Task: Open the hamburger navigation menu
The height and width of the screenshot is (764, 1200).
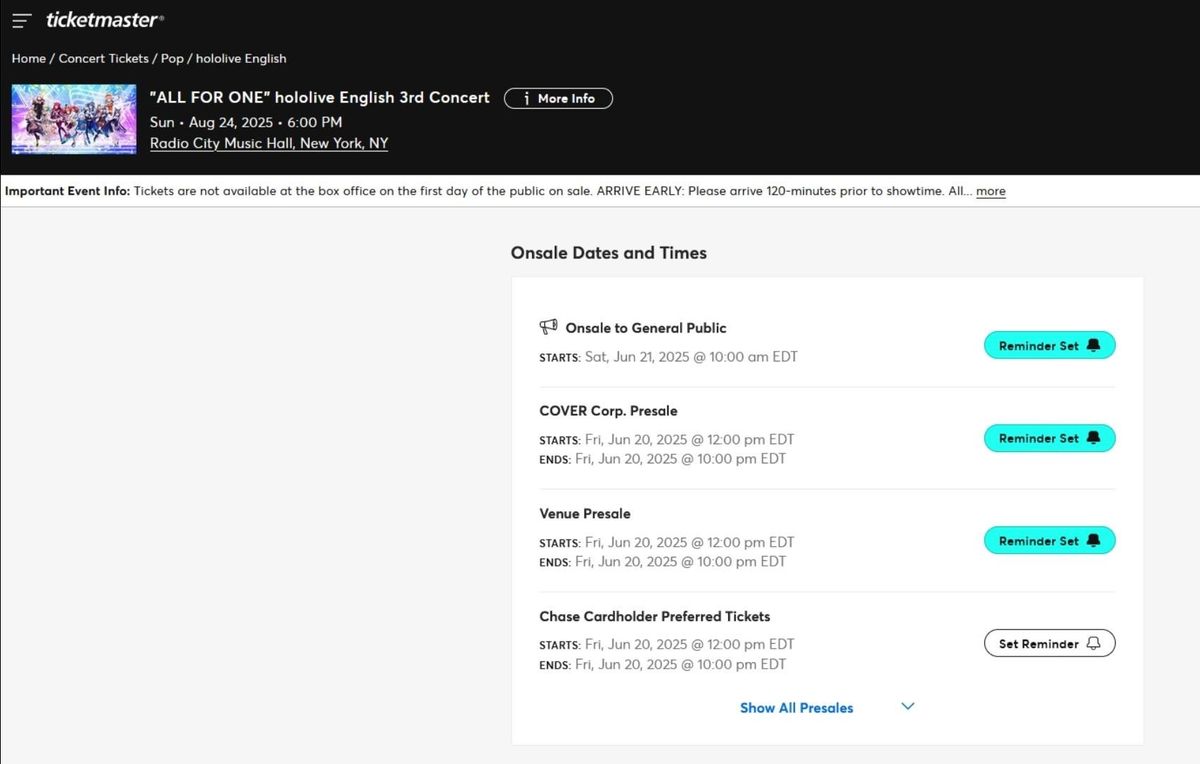Action: point(22,21)
